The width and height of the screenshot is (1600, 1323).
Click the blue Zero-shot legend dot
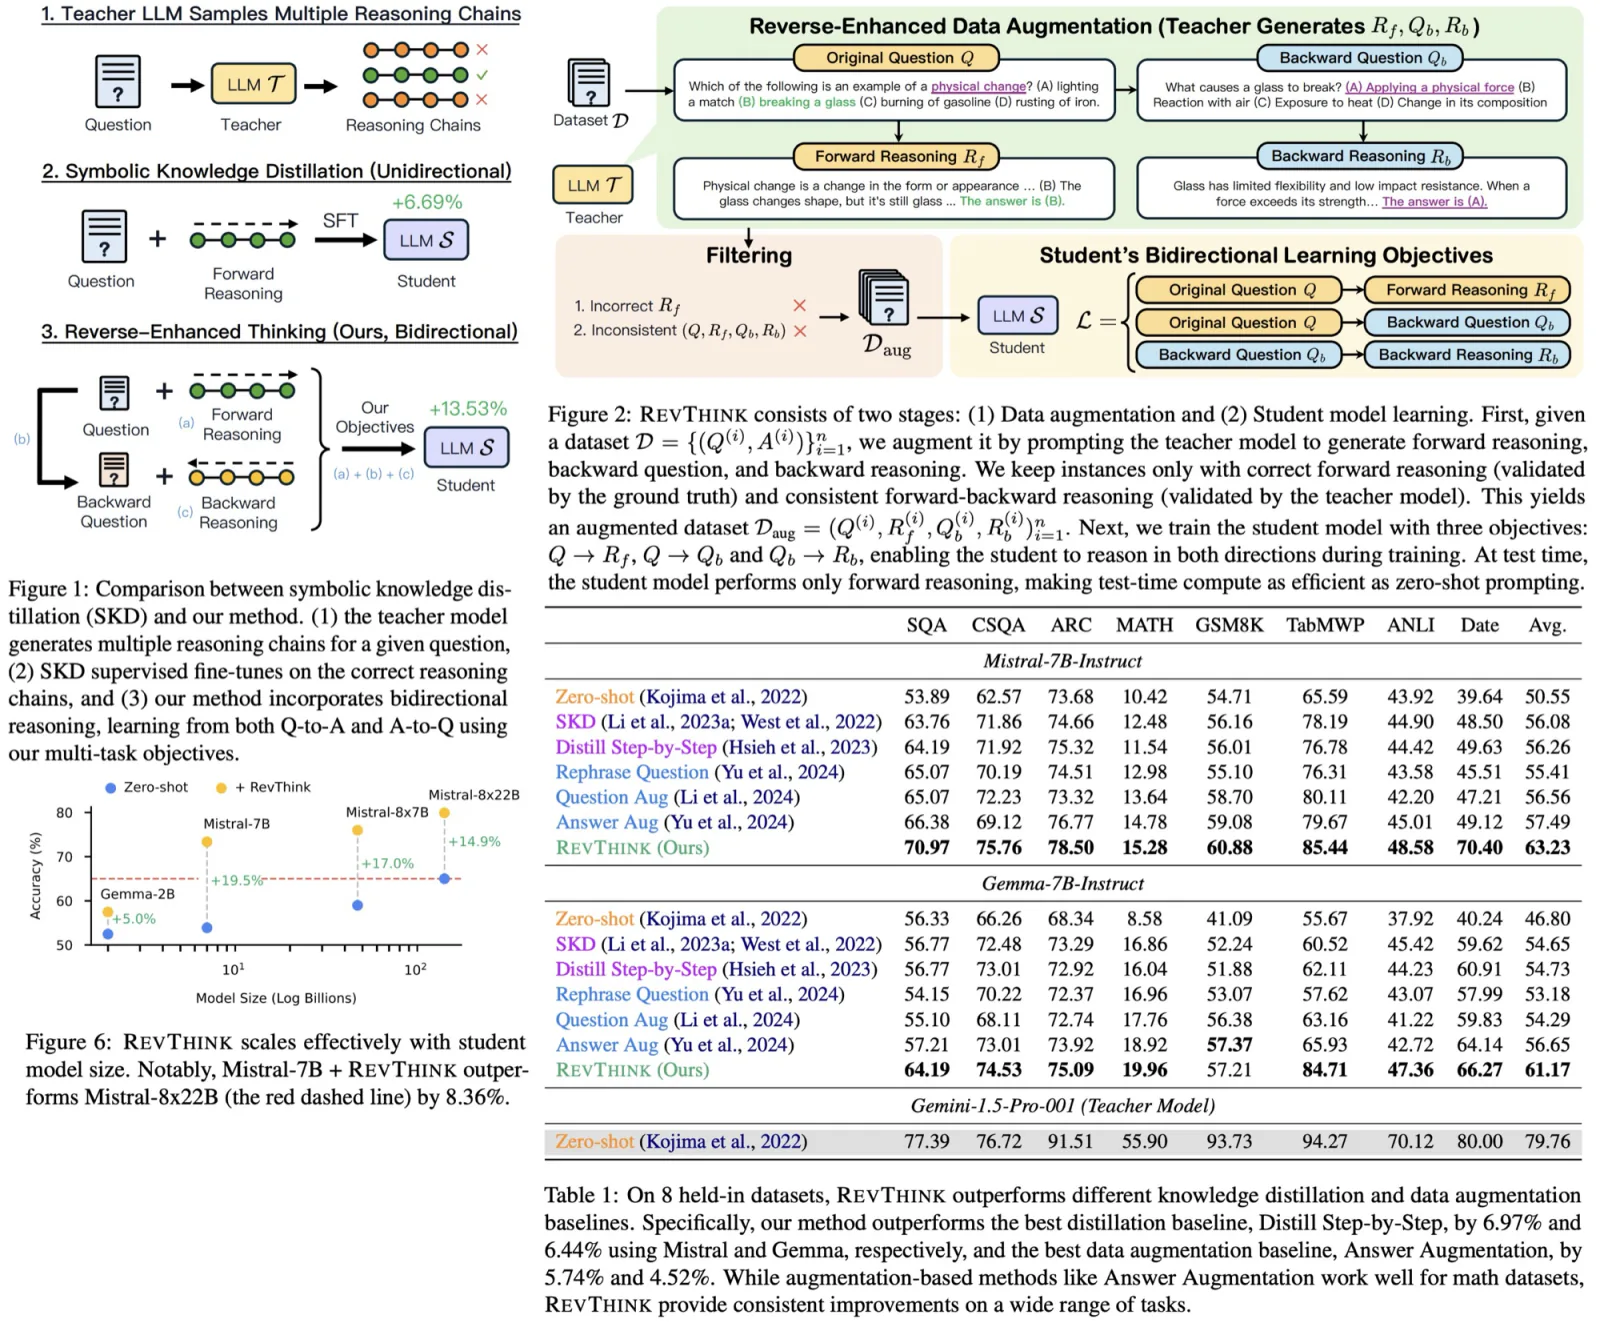110,788
